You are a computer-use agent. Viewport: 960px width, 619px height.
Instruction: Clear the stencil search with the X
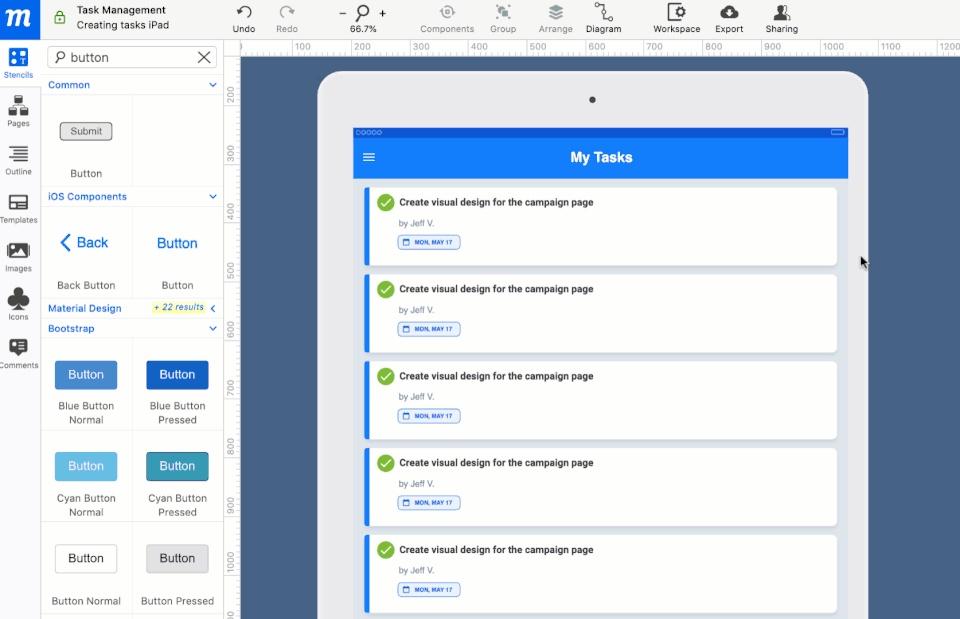204,58
